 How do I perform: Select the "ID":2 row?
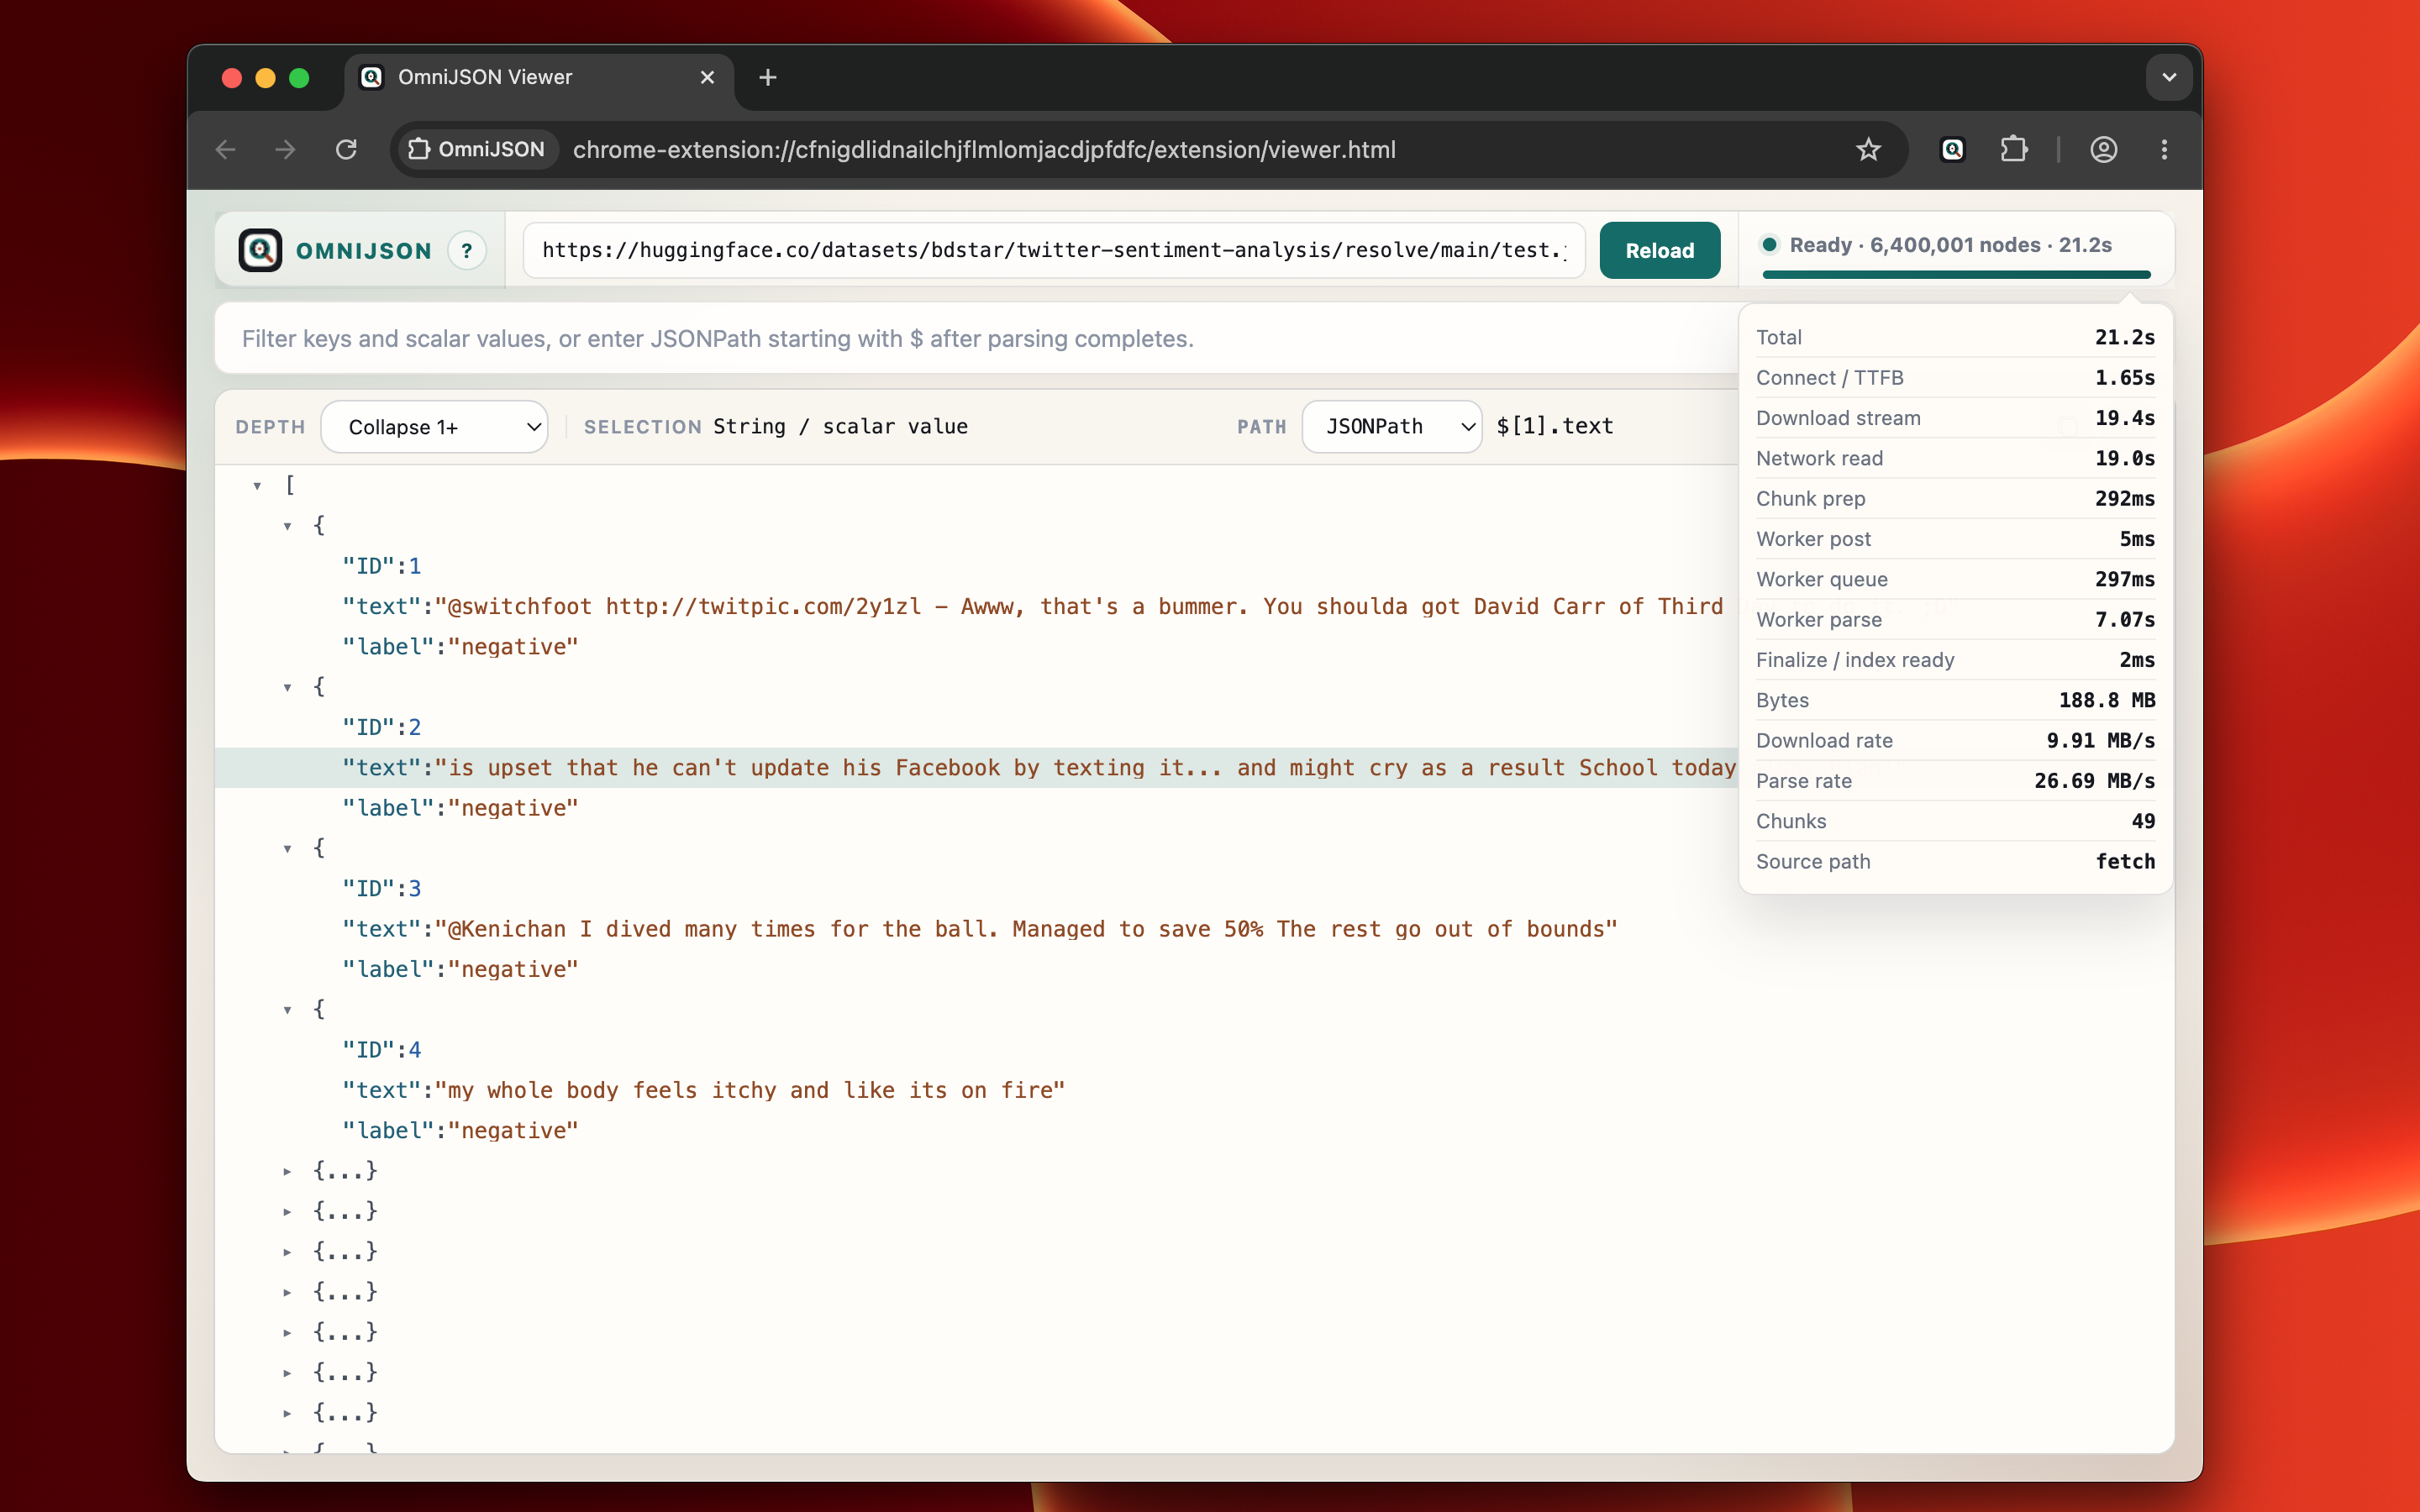(976, 728)
